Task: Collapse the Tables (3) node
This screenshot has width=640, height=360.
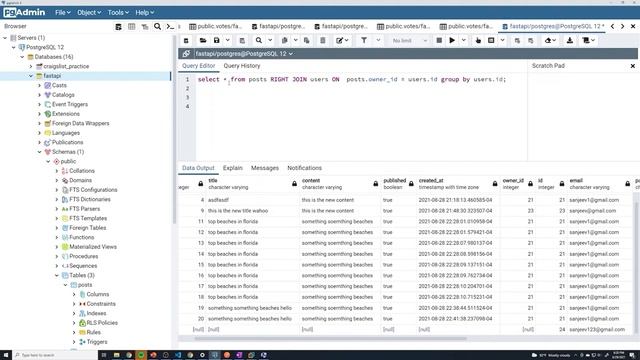Action: coord(57,276)
